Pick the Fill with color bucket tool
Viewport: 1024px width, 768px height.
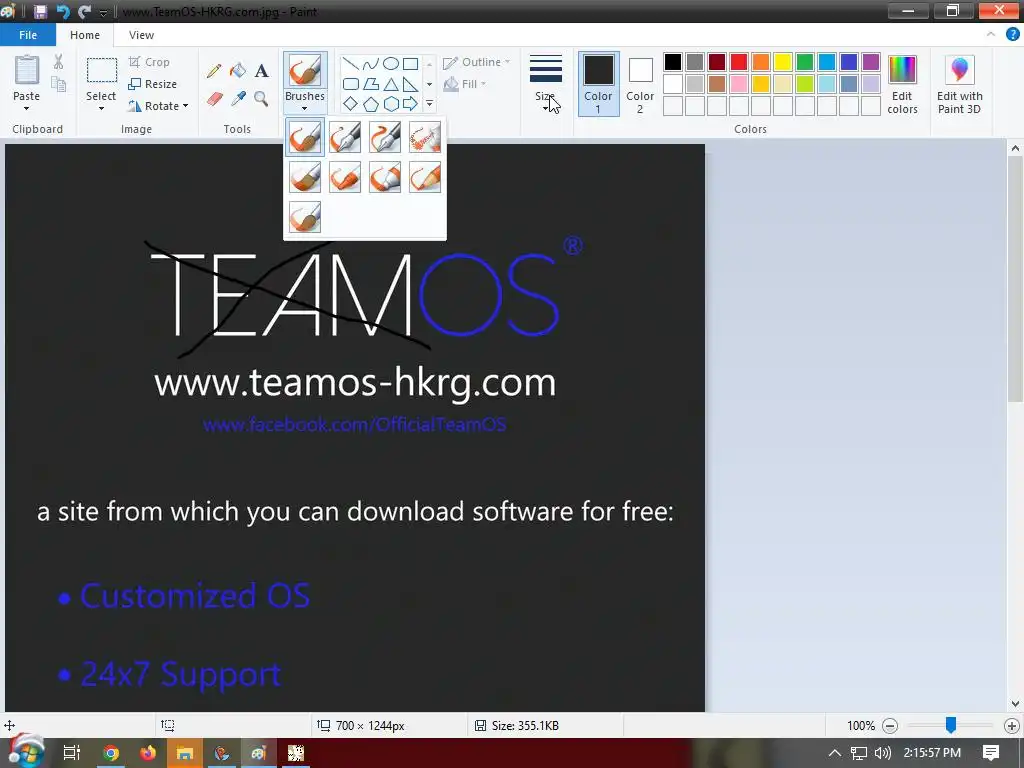[238, 71]
